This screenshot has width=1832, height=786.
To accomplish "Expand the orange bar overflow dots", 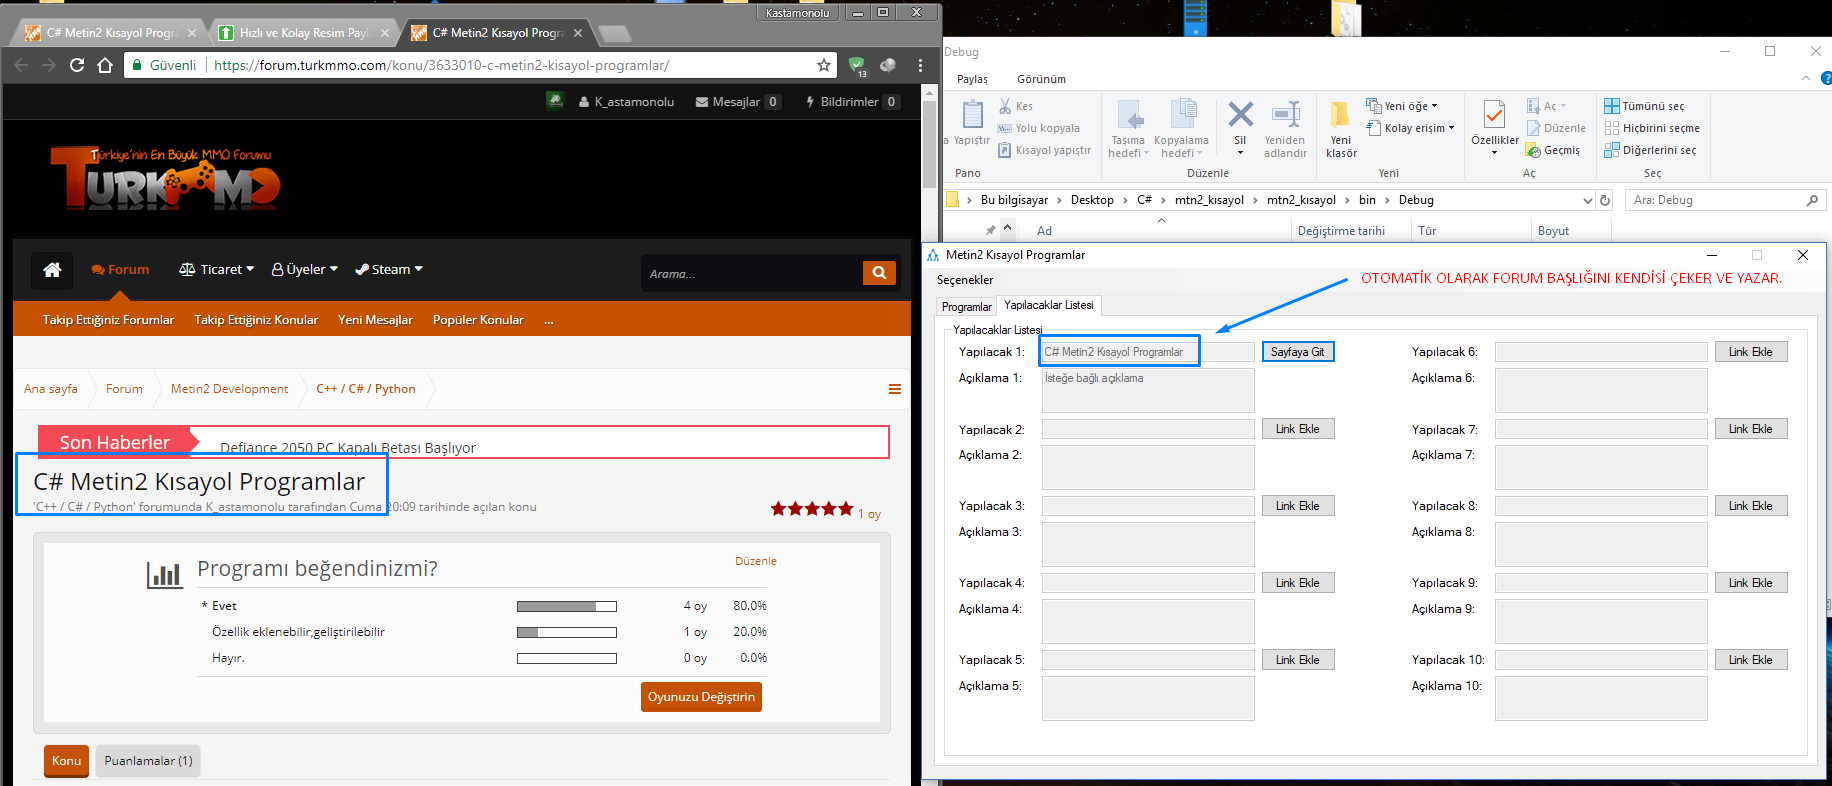I will point(549,320).
